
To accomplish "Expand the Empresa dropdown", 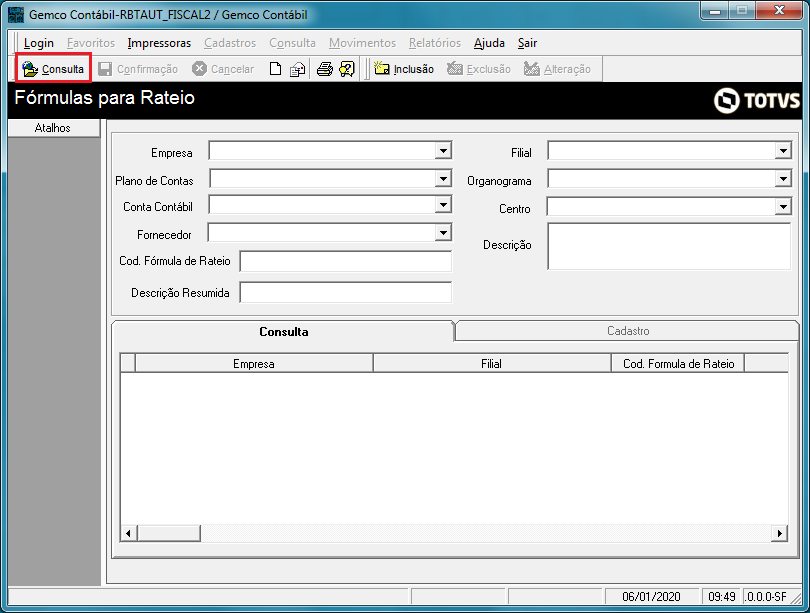I will point(443,151).
